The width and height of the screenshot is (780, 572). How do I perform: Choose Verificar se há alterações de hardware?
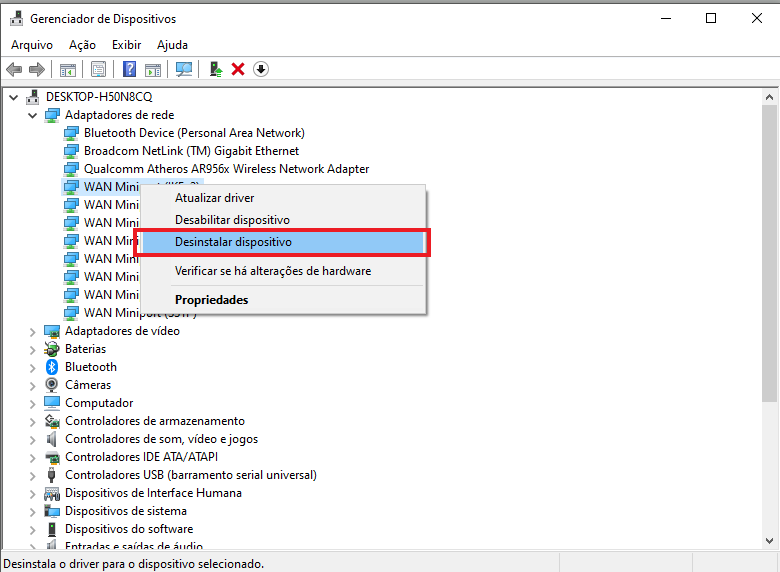(x=283, y=271)
